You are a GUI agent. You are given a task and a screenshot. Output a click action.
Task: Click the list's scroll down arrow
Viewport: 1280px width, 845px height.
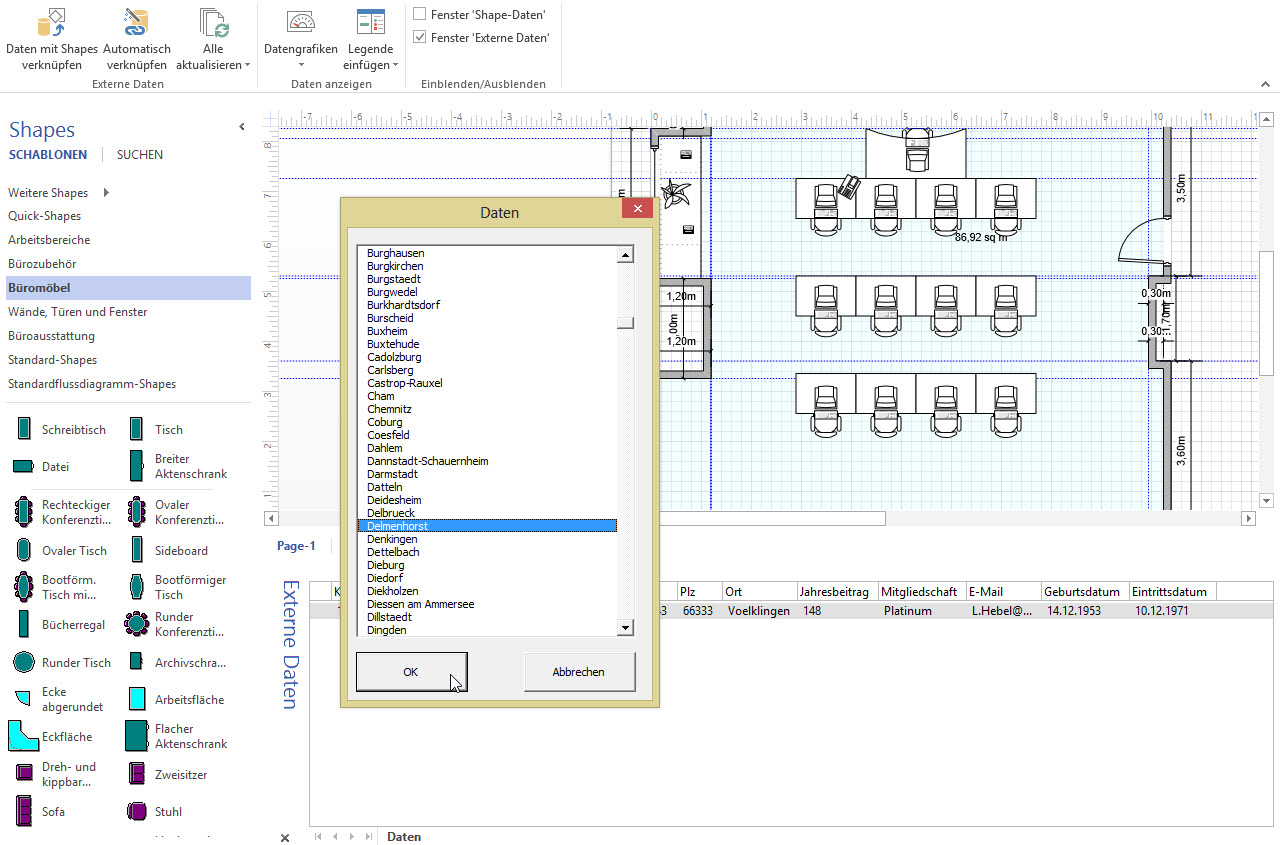click(626, 628)
